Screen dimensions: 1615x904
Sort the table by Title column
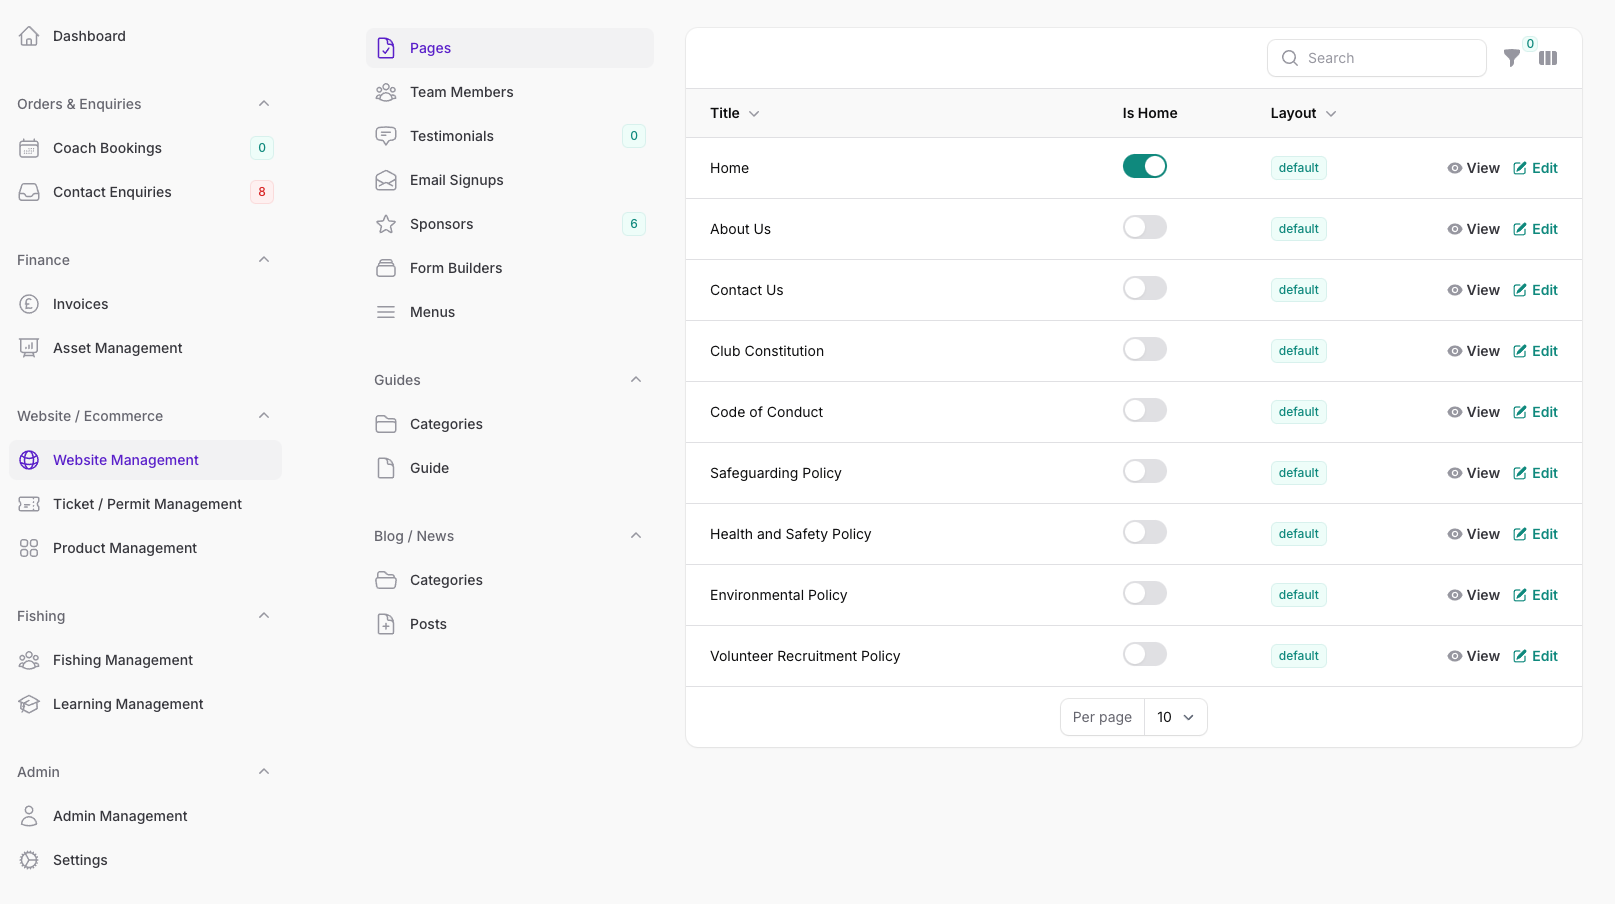point(734,113)
